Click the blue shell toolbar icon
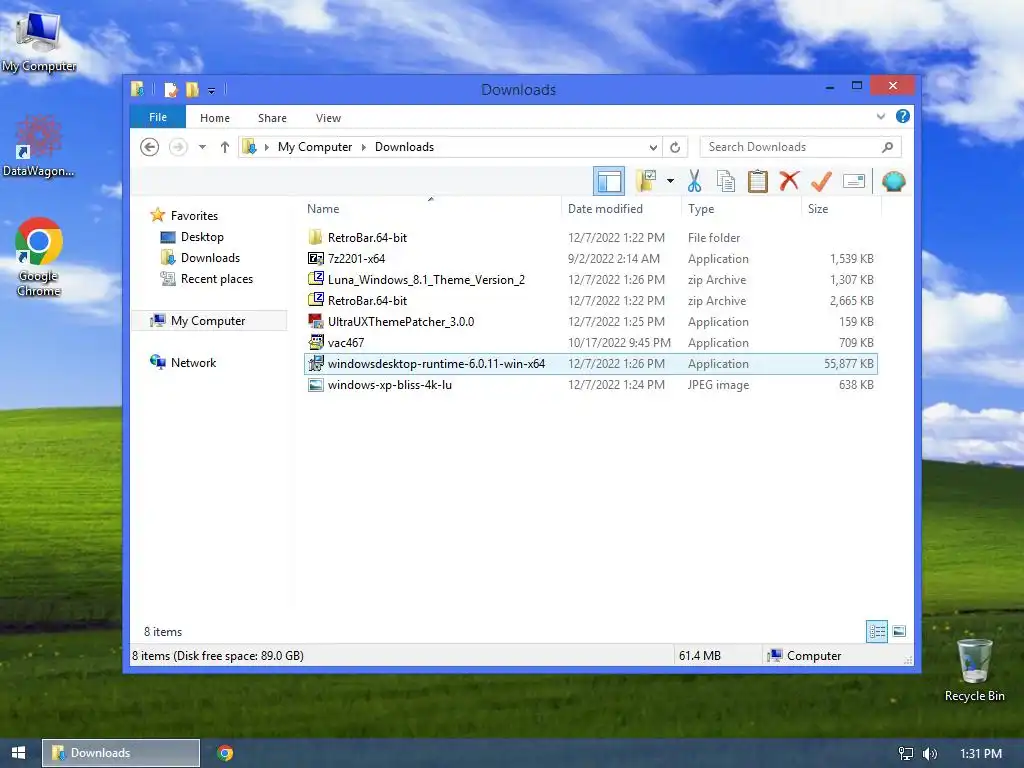Image resolution: width=1024 pixels, height=768 pixels. pos(893,181)
